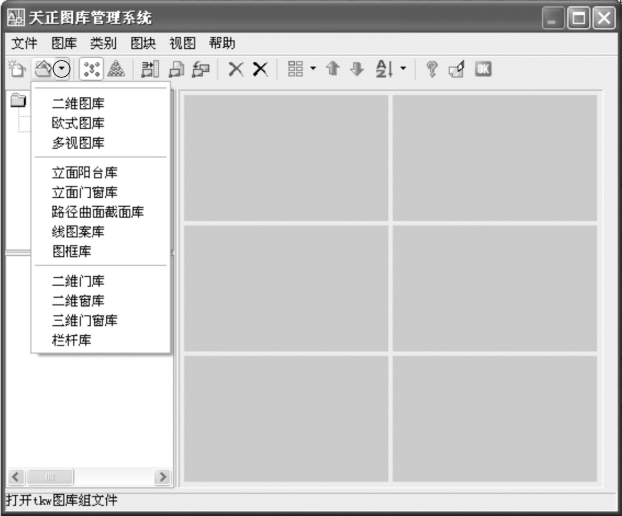This screenshot has width=622, height=516.
Task: Click the left scroll arrow
Action: pos(16,476)
